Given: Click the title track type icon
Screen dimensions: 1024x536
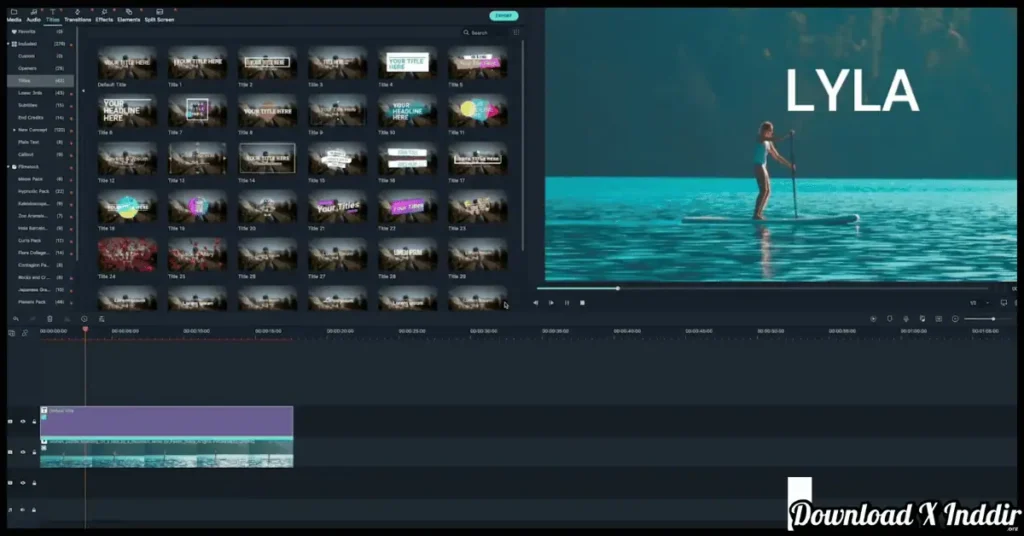Looking at the screenshot, I should tap(10, 422).
